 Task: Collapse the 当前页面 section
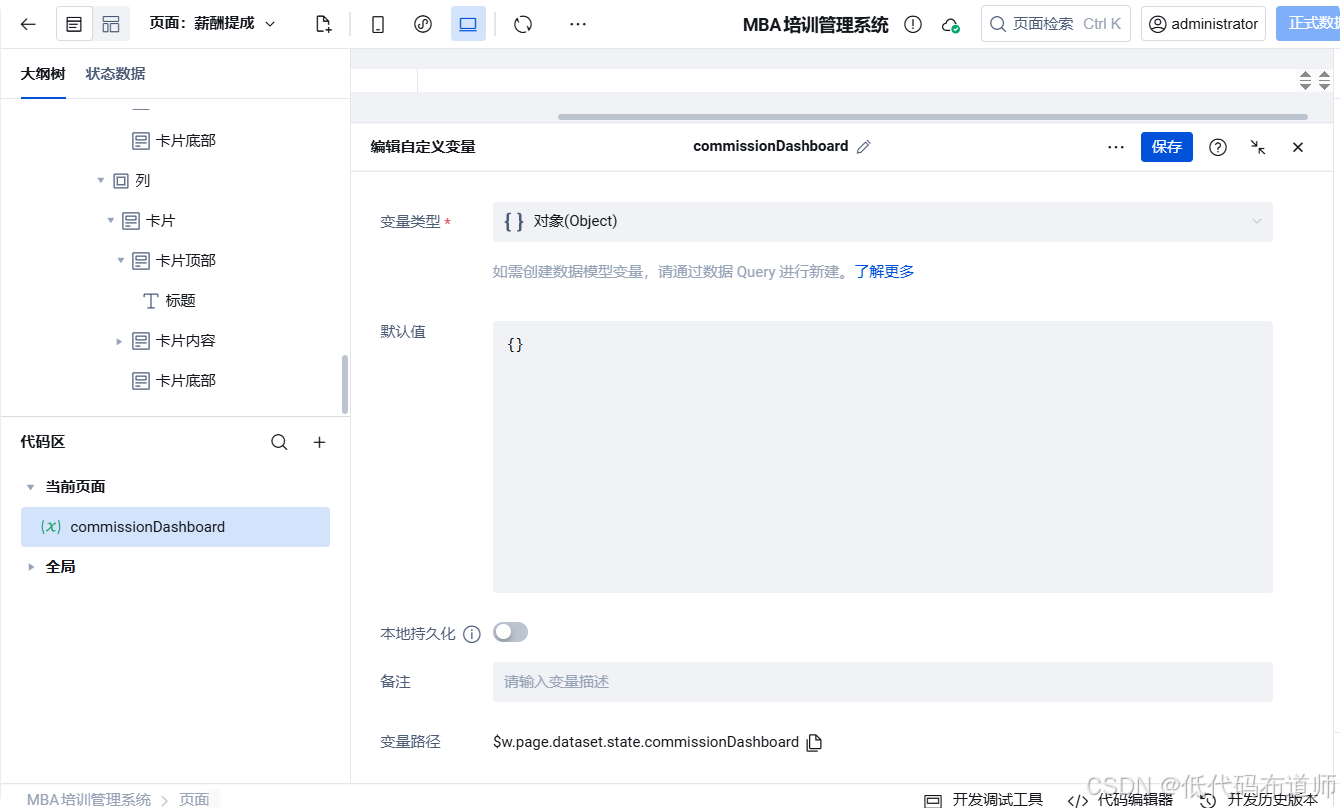30,487
